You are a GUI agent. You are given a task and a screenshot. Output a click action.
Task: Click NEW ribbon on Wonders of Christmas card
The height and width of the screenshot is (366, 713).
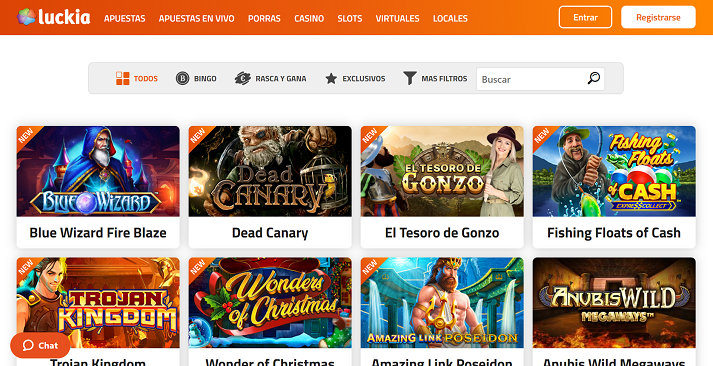click(x=198, y=267)
